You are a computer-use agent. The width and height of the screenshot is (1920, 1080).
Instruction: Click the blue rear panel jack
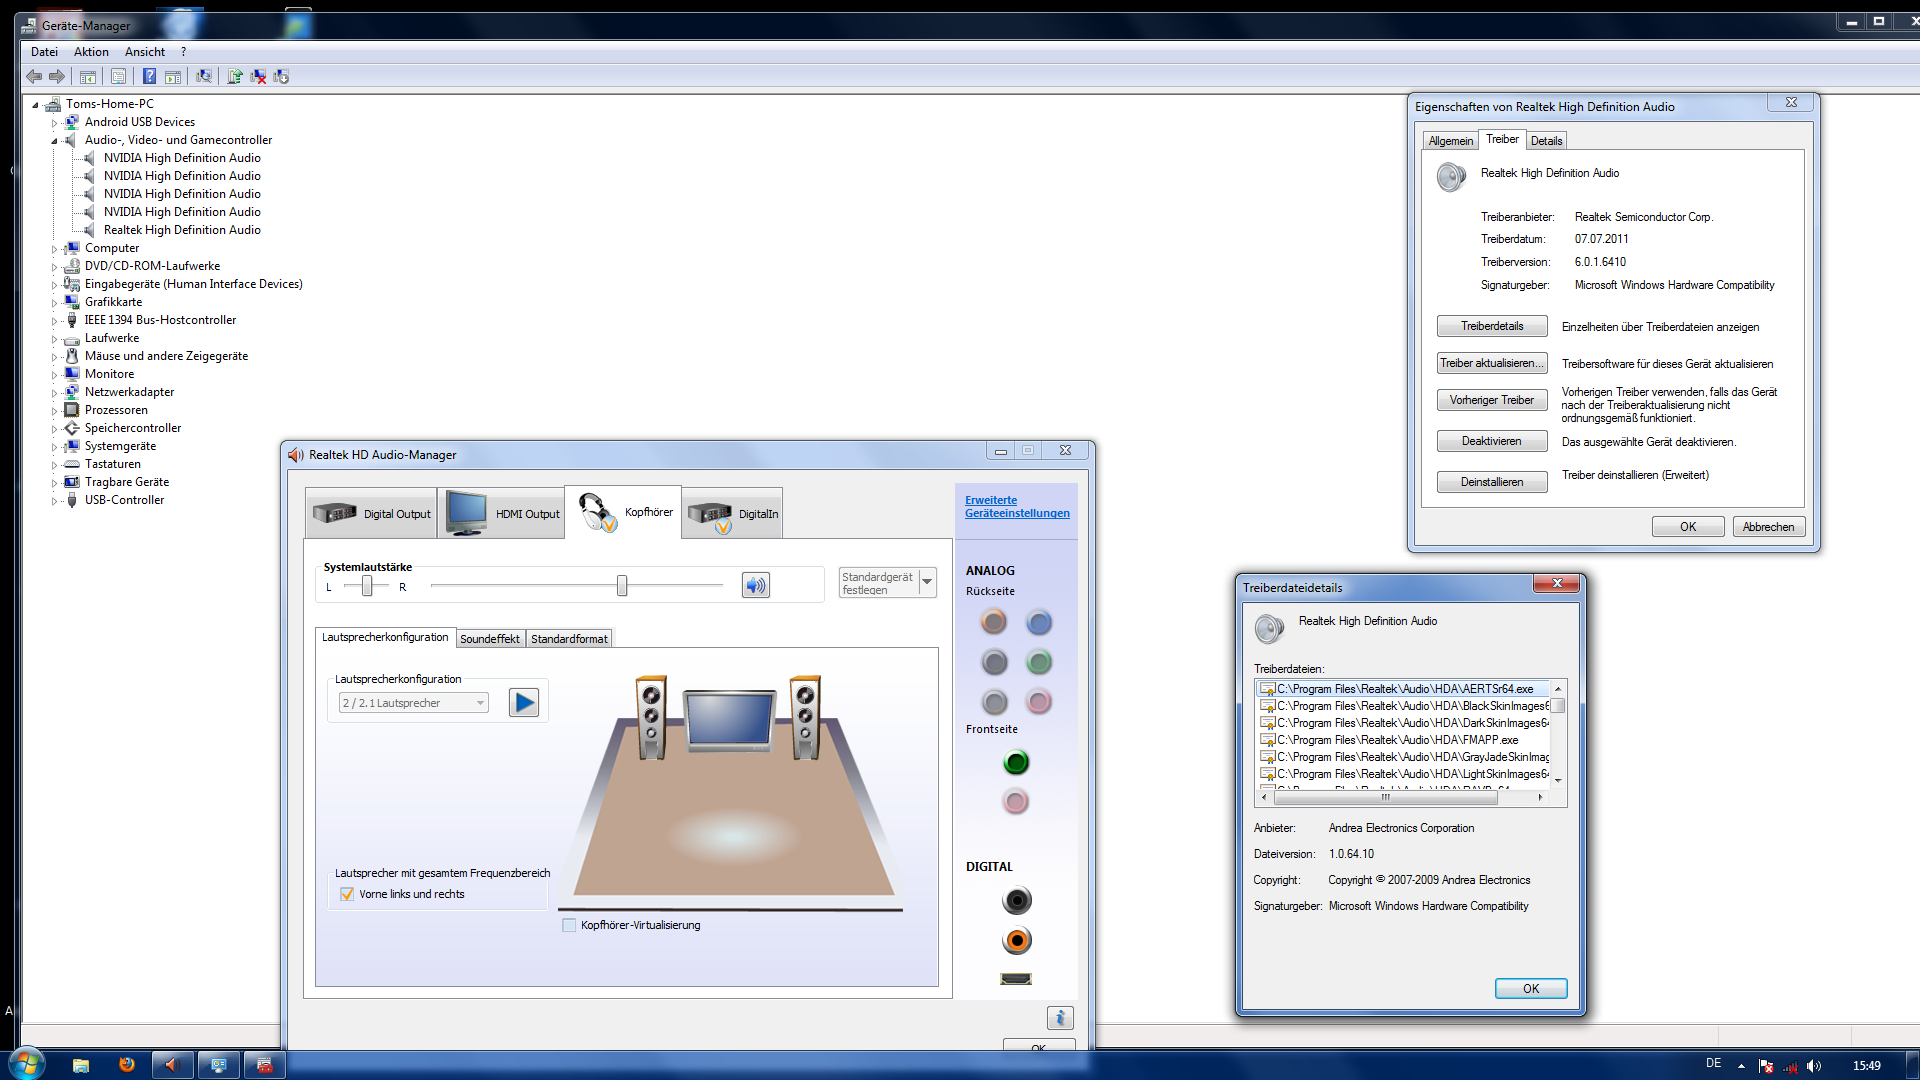(x=1039, y=623)
